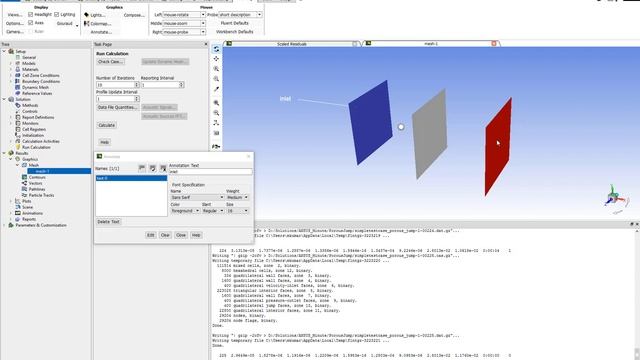640x360 pixels.
Task: Click the fit-to-window icon in graphics toolbar
Action: tap(216, 103)
